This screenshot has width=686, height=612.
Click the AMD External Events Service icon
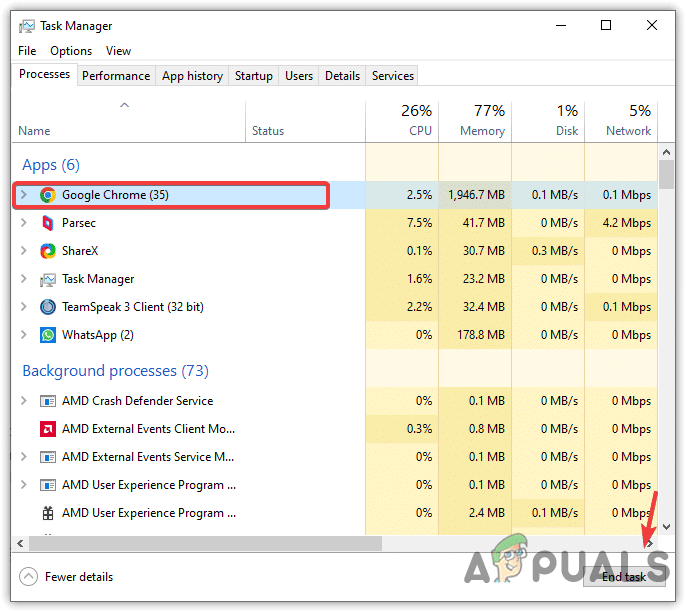(x=48, y=457)
